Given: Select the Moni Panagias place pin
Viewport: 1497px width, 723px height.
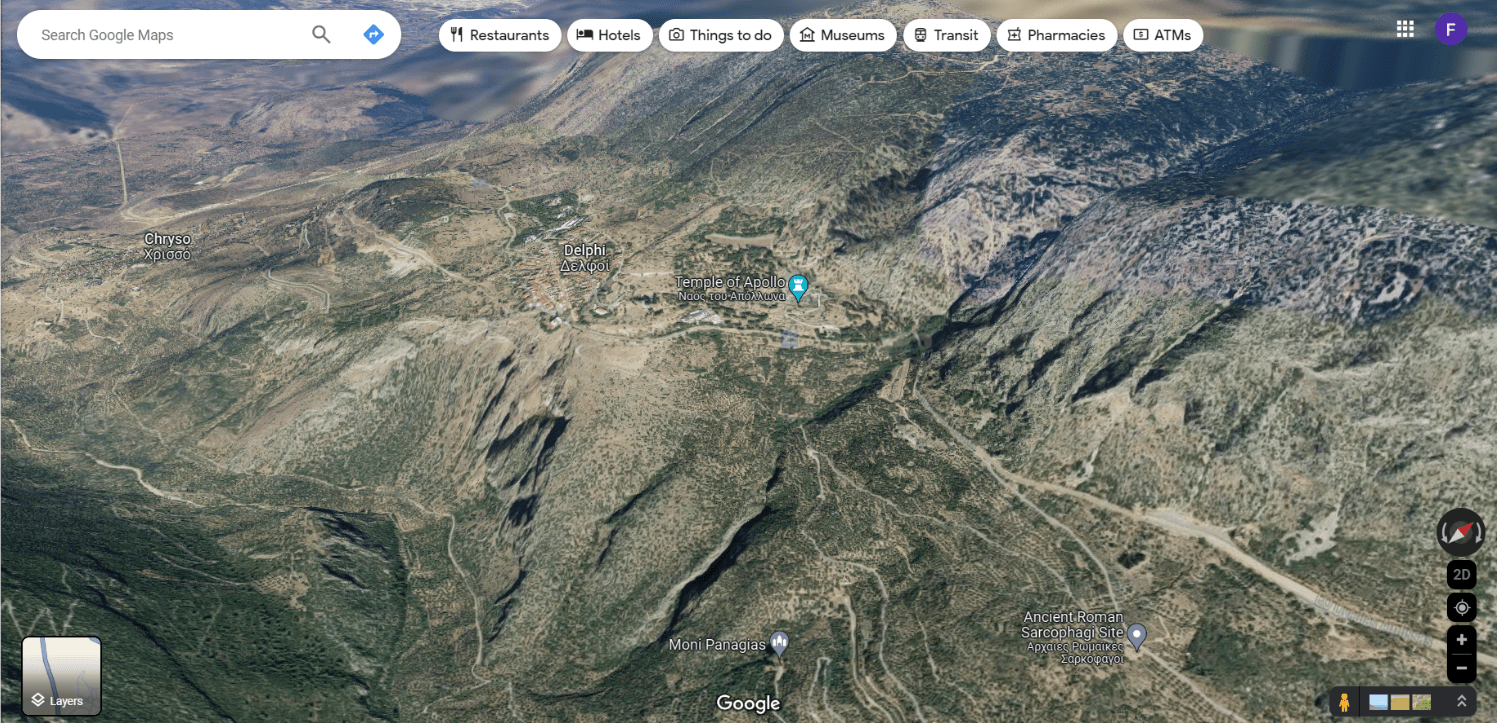Looking at the screenshot, I should tap(780, 643).
